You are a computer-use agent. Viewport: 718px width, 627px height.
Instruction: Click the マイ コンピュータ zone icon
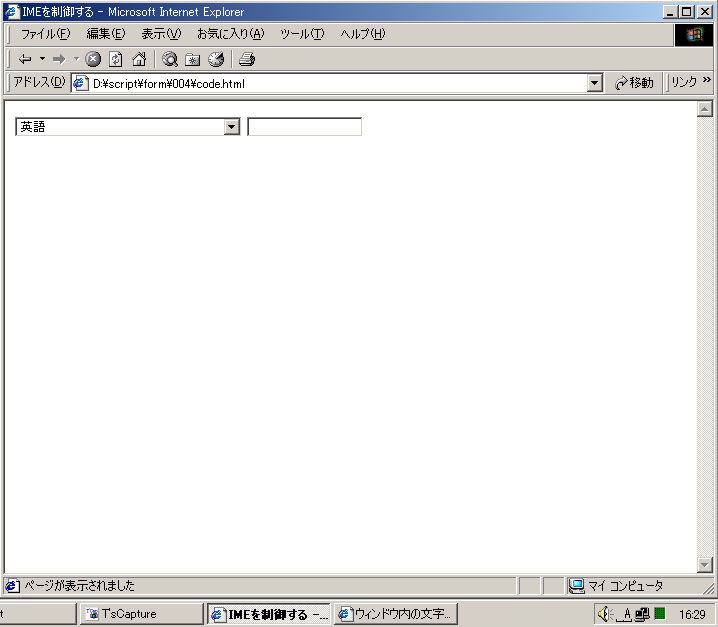pos(577,585)
